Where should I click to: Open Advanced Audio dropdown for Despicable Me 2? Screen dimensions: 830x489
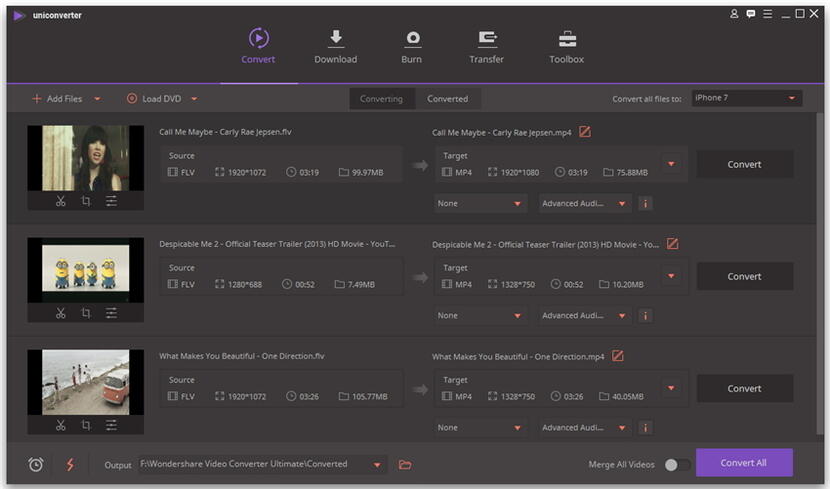tap(585, 316)
